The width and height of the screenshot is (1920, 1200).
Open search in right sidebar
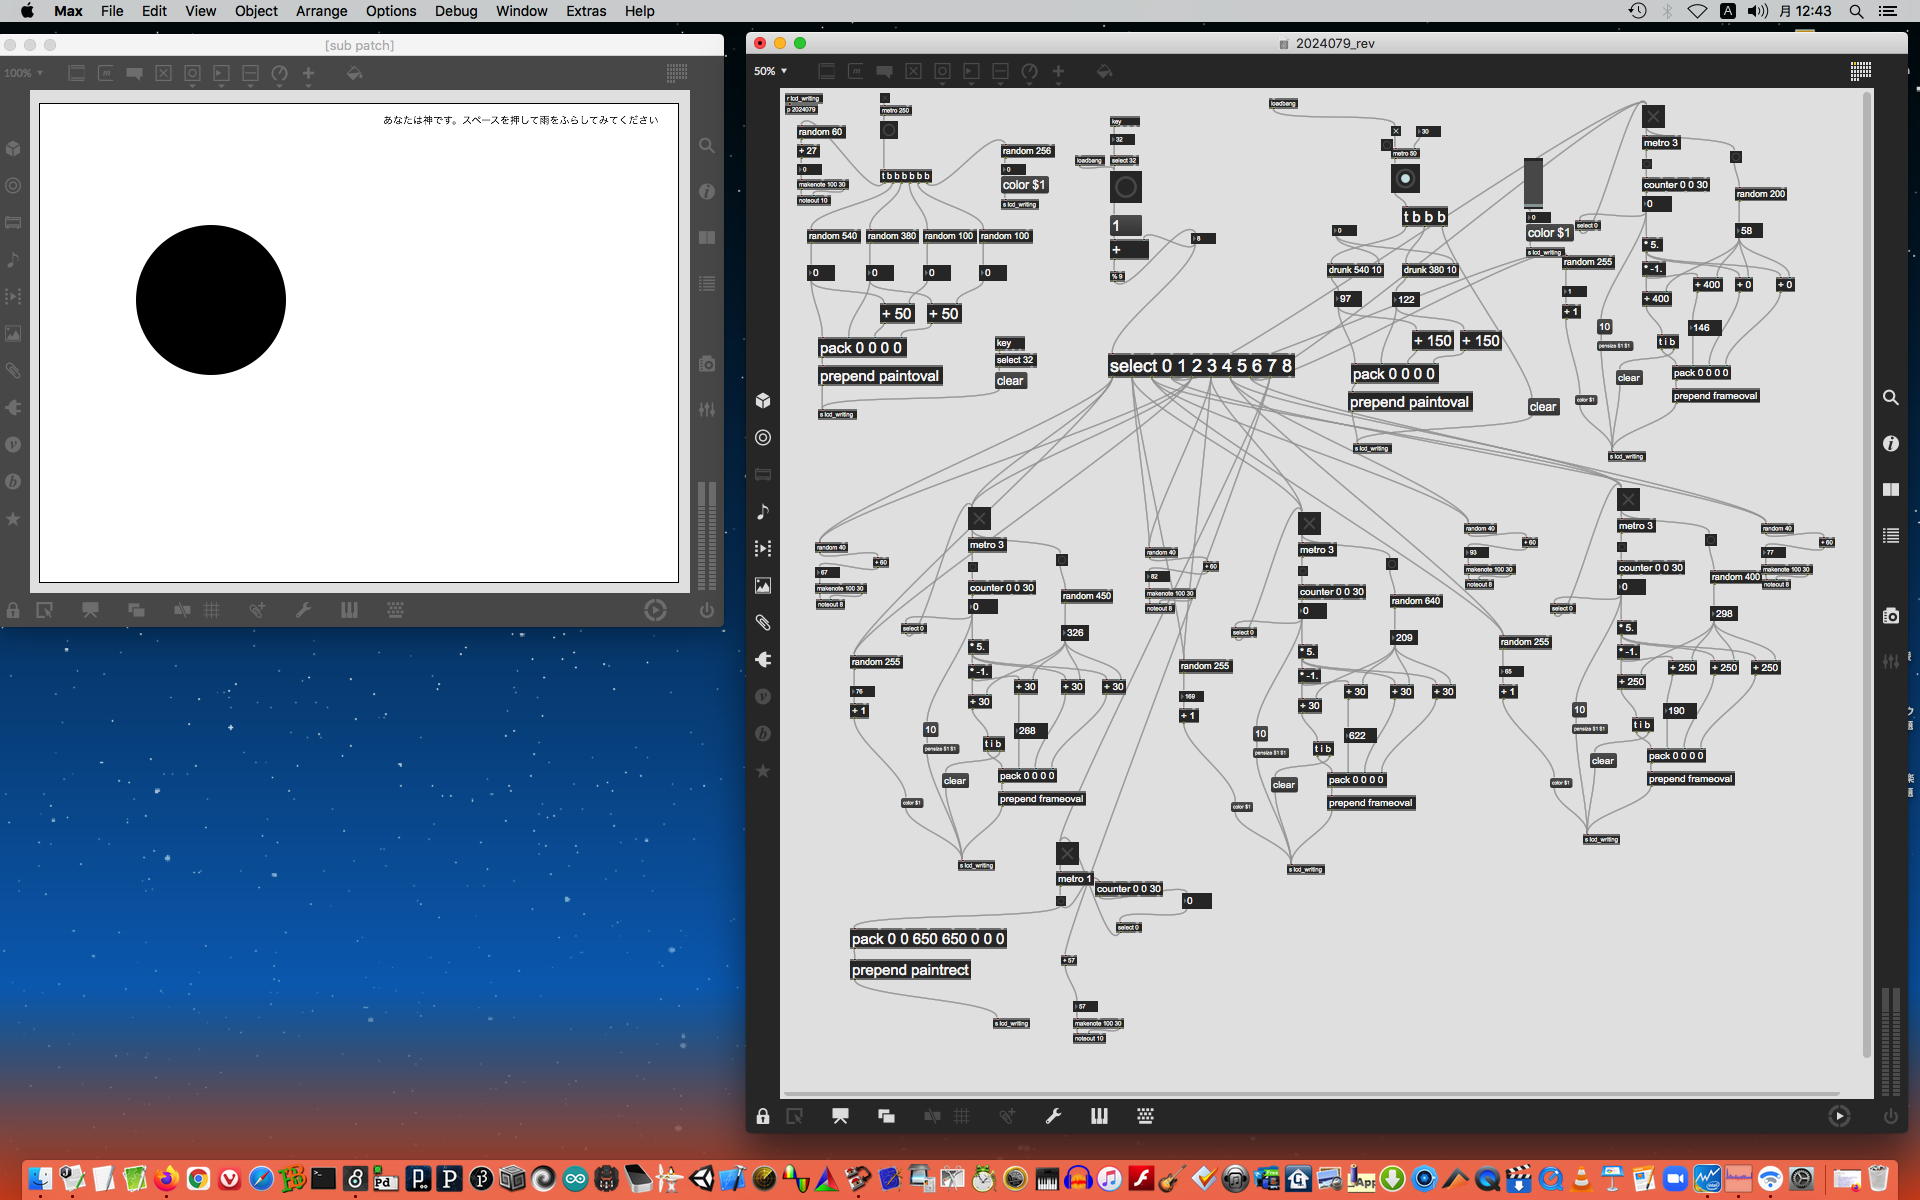pyautogui.click(x=1890, y=398)
